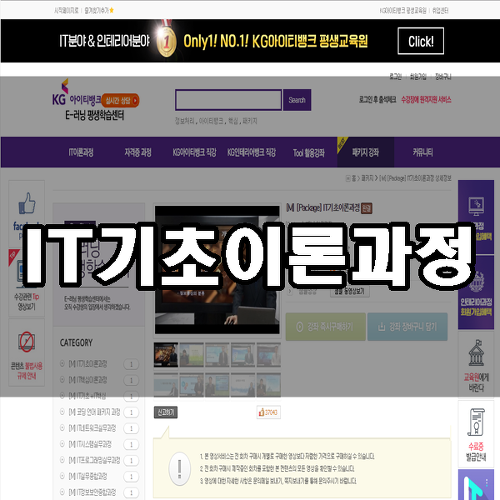Open the [M] IT프로그래밍실무과정 category
This screenshot has width=500, height=500.
coord(94,460)
